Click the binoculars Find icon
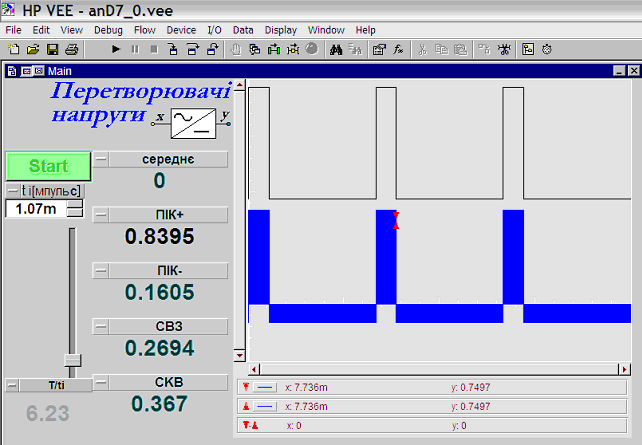642x445 pixels. (x=336, y=50)
